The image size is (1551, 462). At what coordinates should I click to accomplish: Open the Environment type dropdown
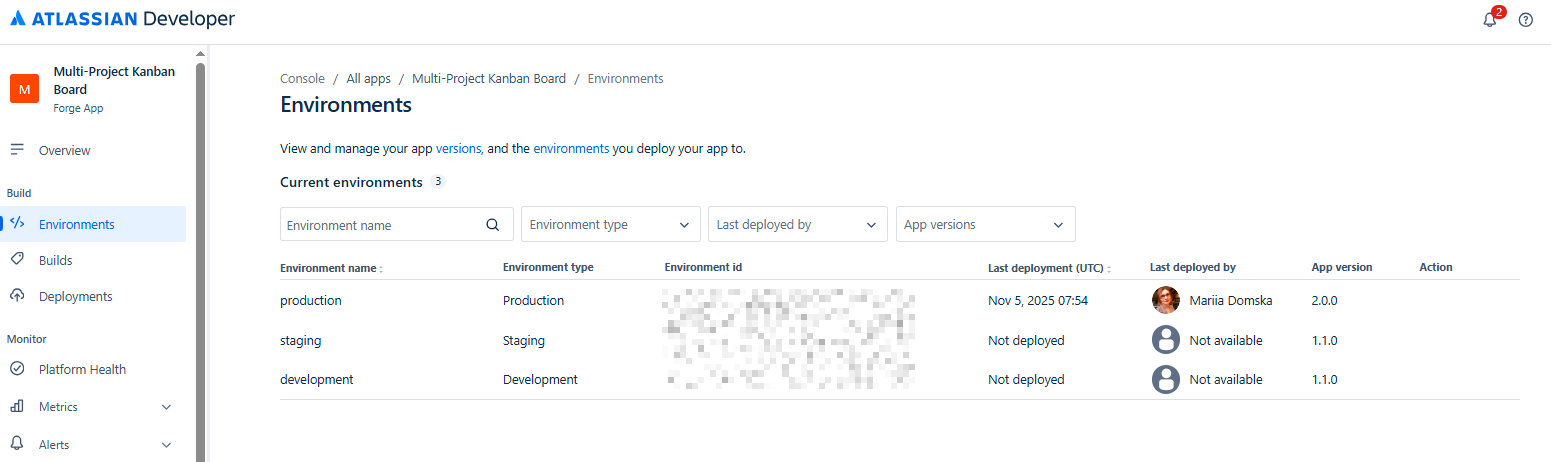(x=610, y=225)
